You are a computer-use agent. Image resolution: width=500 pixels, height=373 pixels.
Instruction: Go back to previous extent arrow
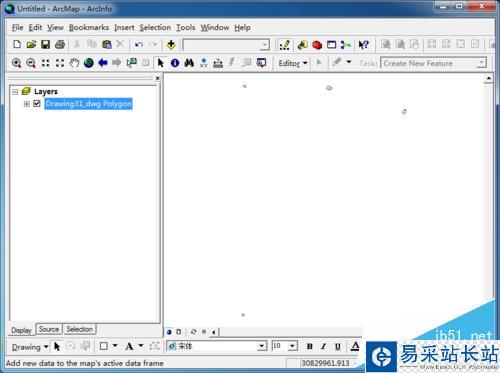tap(103, 63)
